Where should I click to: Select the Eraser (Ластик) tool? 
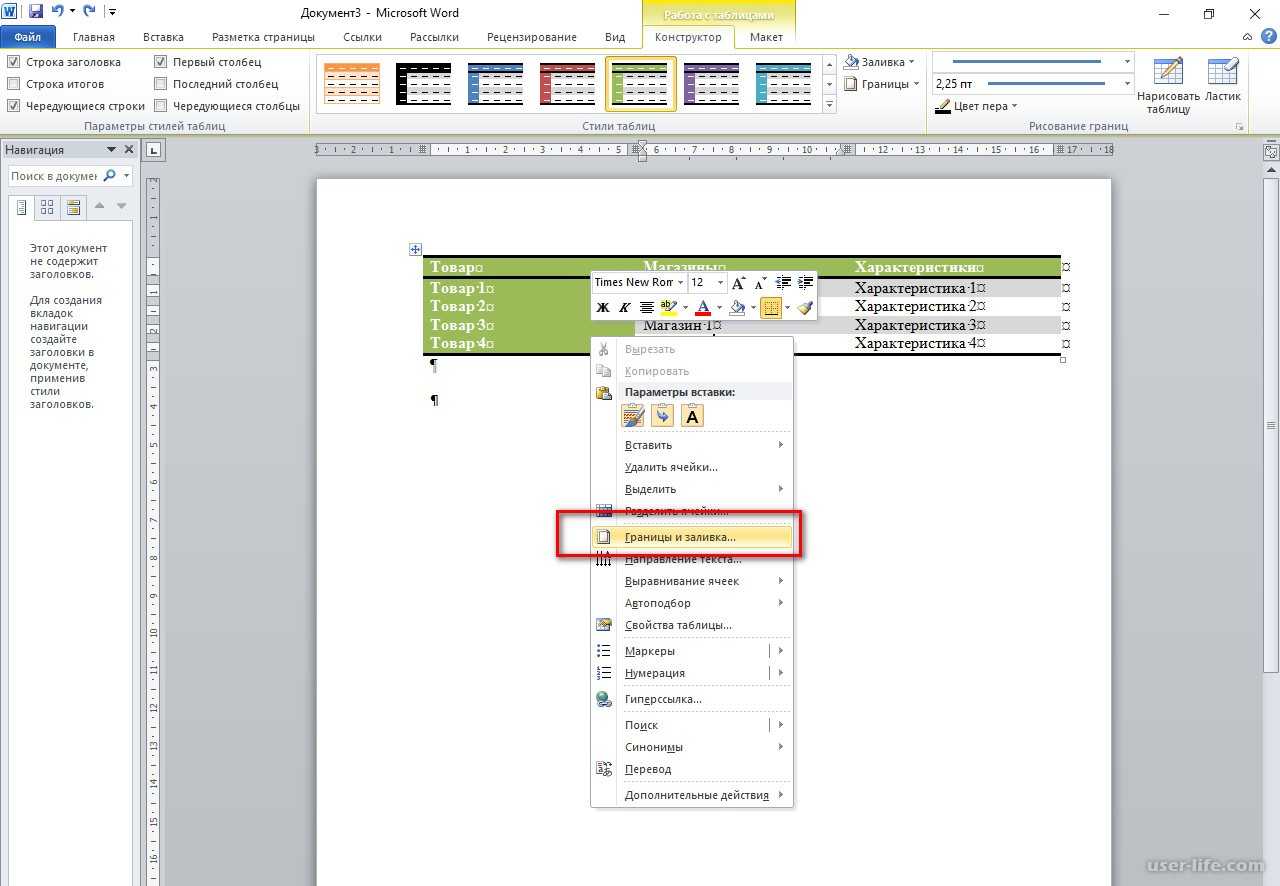[x=1222, y=81]
